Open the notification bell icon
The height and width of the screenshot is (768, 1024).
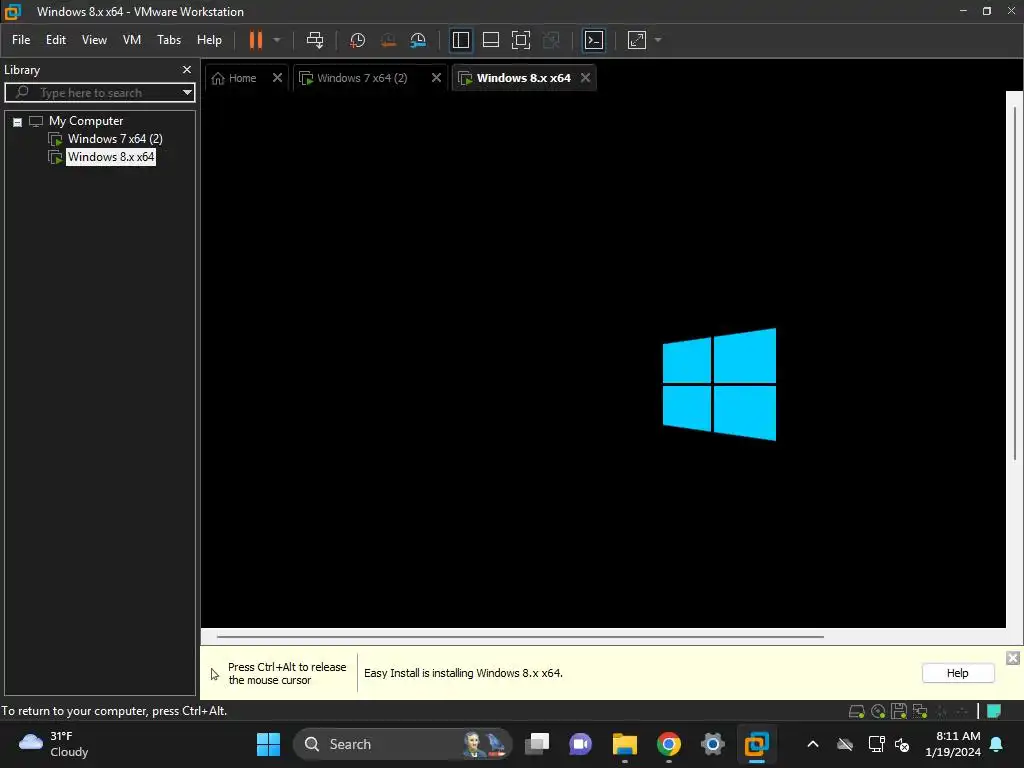(997, 744)
